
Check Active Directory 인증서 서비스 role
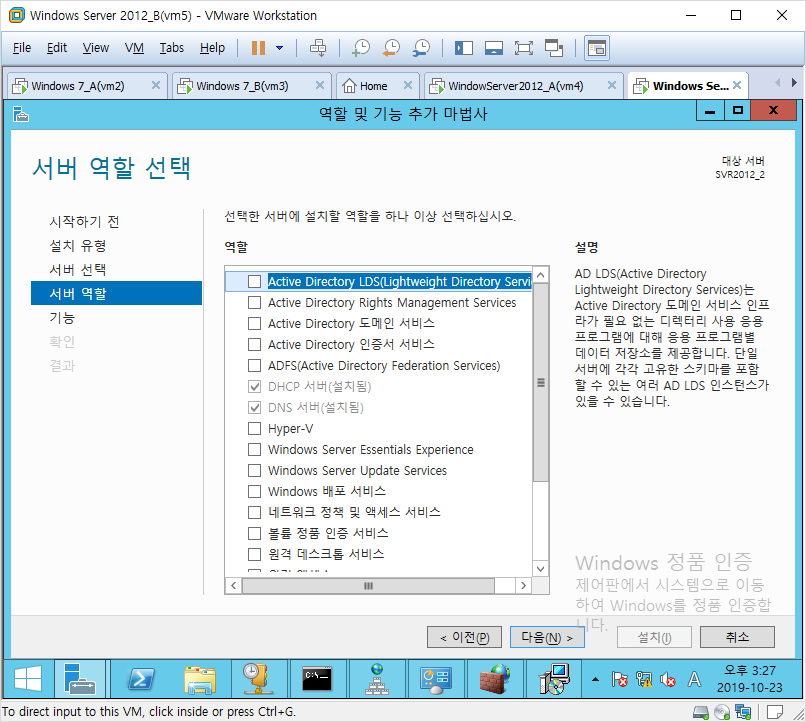coord(254,344)
